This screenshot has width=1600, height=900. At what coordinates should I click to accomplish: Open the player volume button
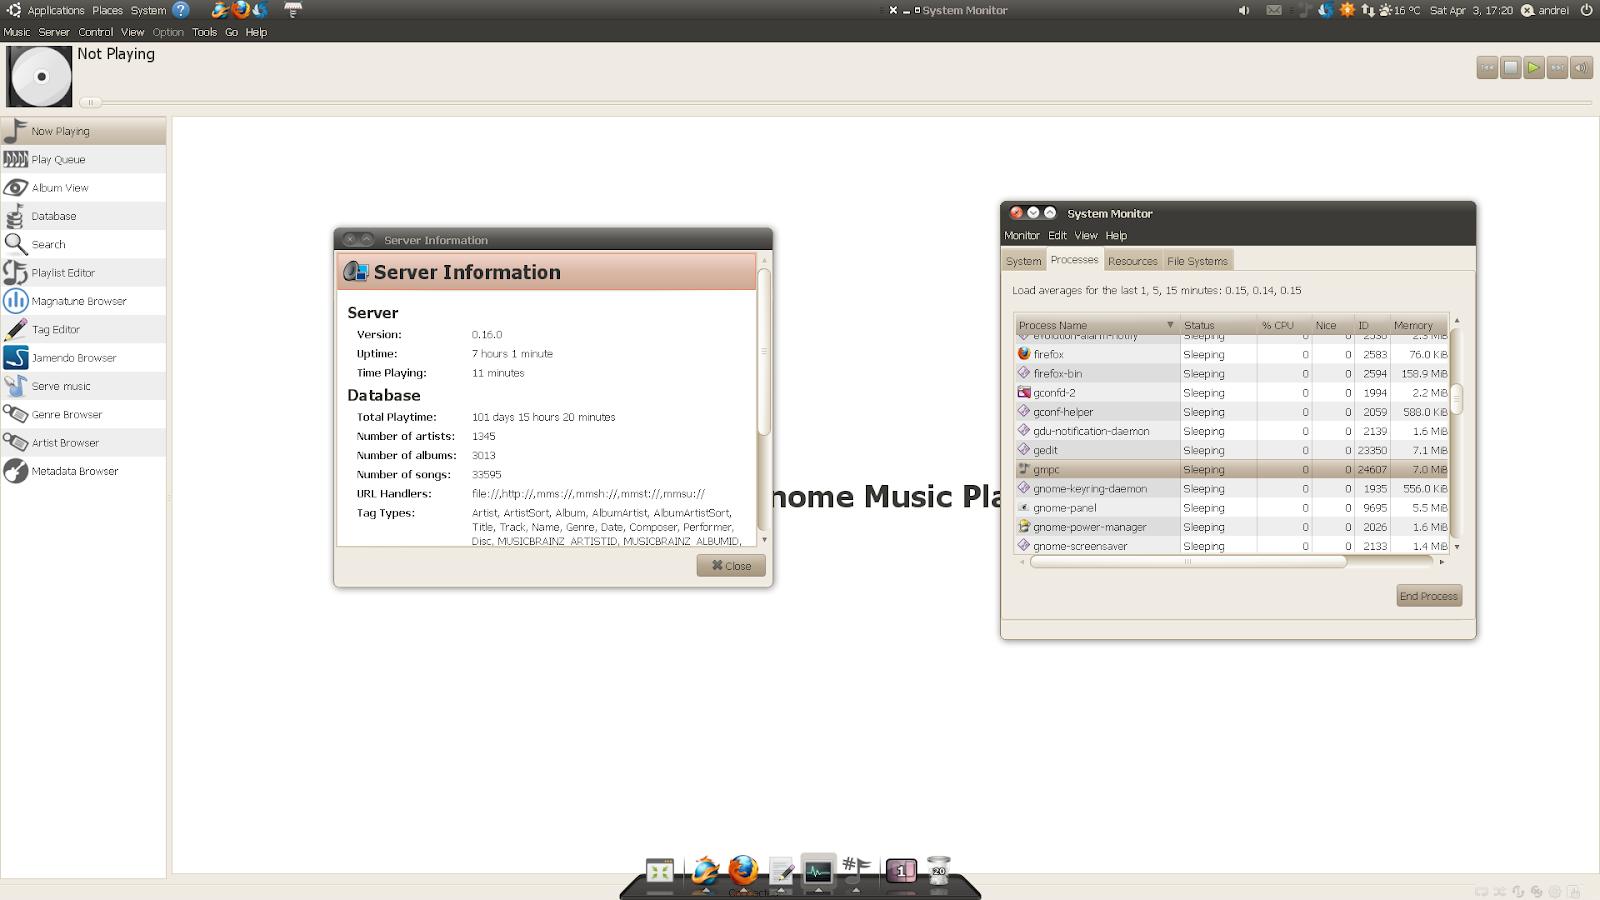1581,68
